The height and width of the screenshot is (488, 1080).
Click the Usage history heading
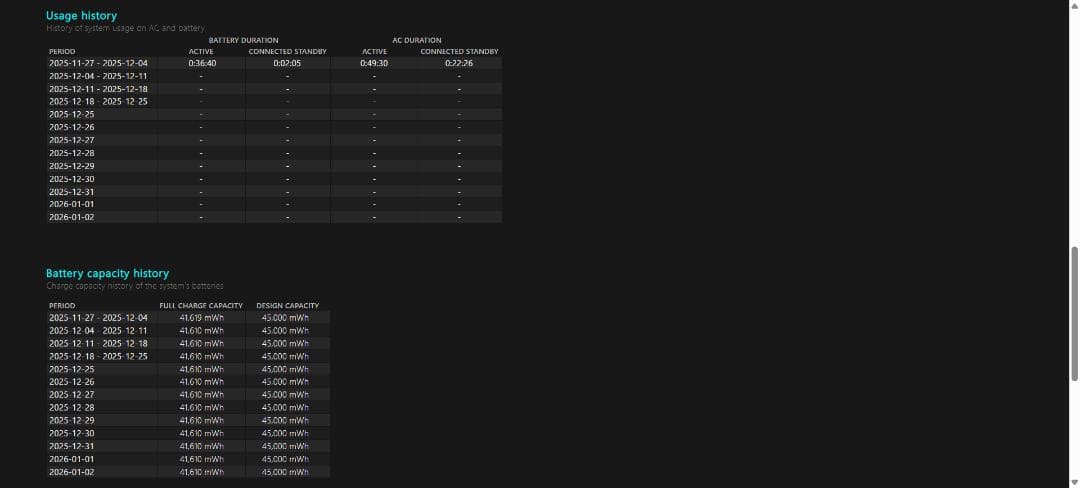click(x=81, y=16)
